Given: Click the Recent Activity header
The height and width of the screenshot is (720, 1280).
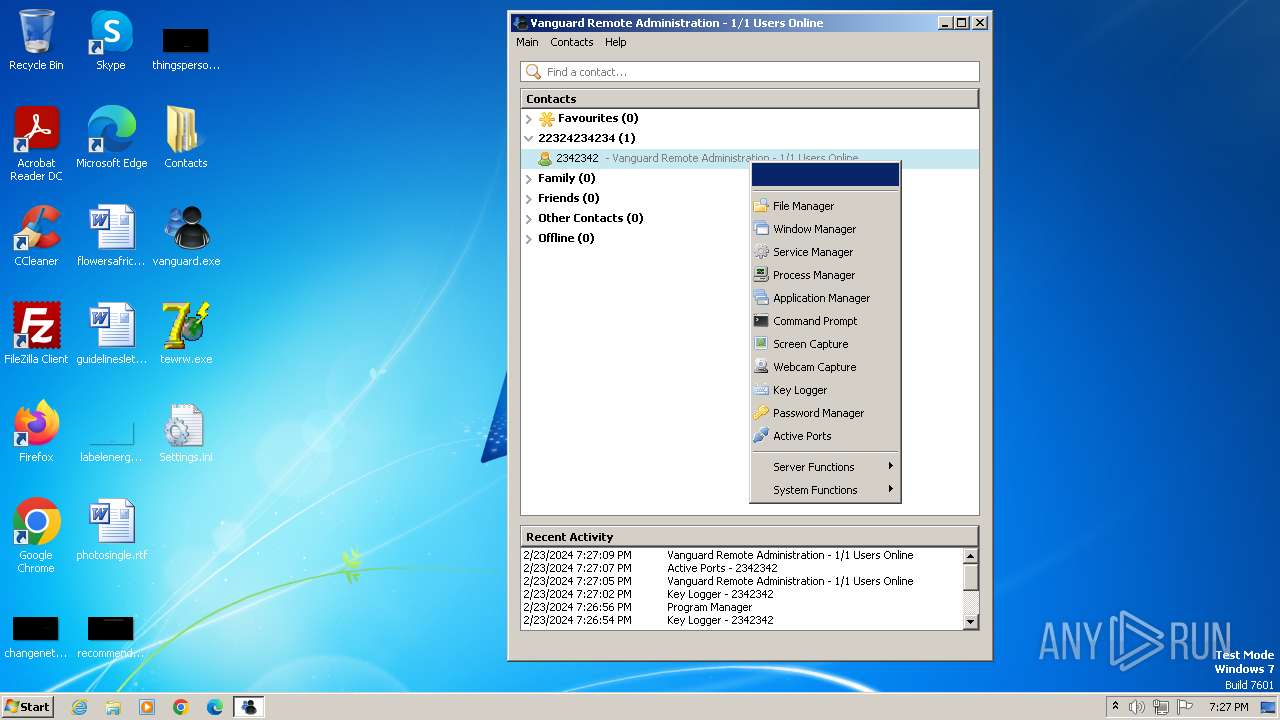Looking at the screenshot, I should pyautogui.click(x=749, y=537).
